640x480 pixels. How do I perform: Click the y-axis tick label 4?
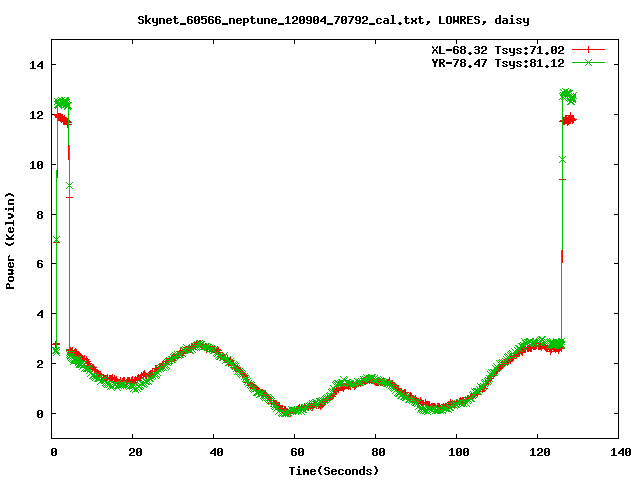[x=40, y=314]
